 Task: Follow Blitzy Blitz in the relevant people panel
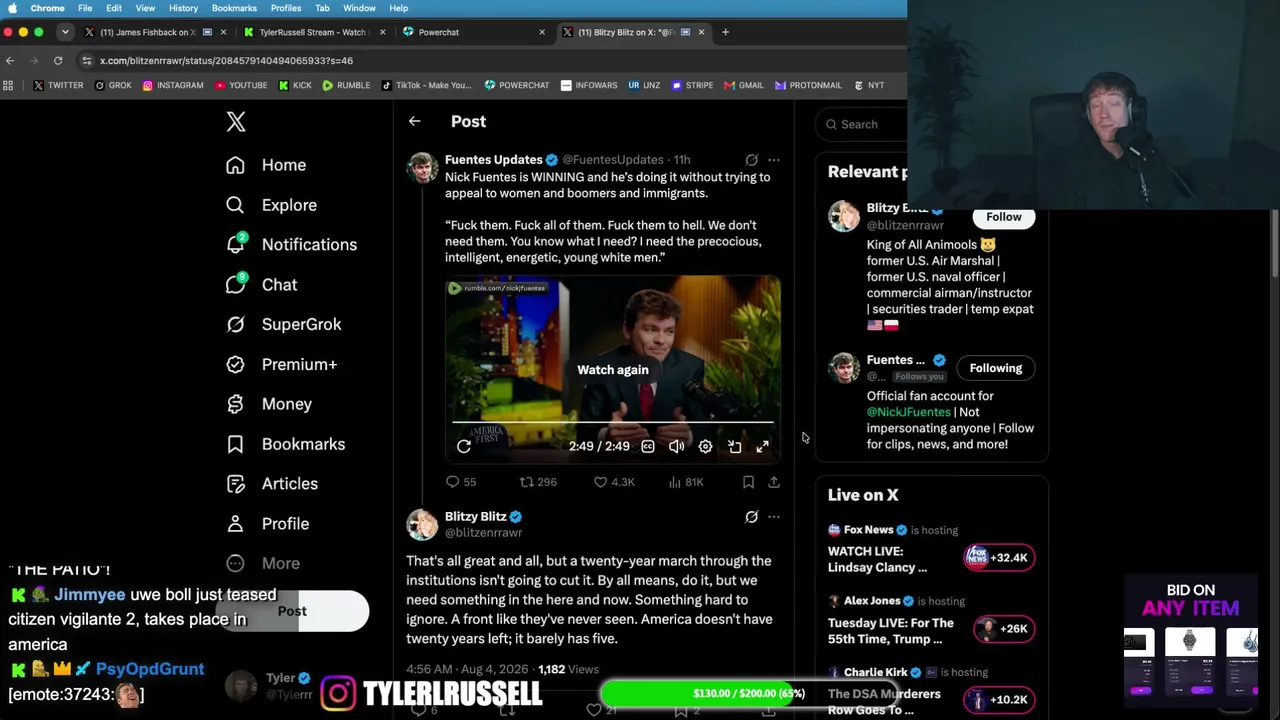pyautogui.click(x=1004, y=217)
